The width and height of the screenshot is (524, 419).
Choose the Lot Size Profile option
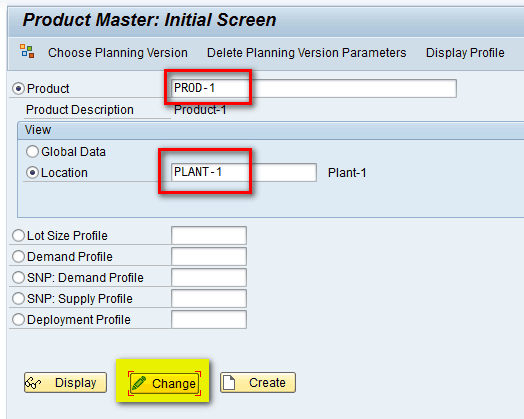tap(18, 236)
